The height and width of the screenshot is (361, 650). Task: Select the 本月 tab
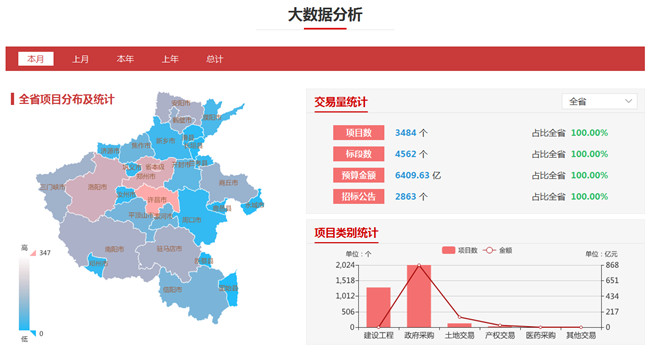coord(36,59)
